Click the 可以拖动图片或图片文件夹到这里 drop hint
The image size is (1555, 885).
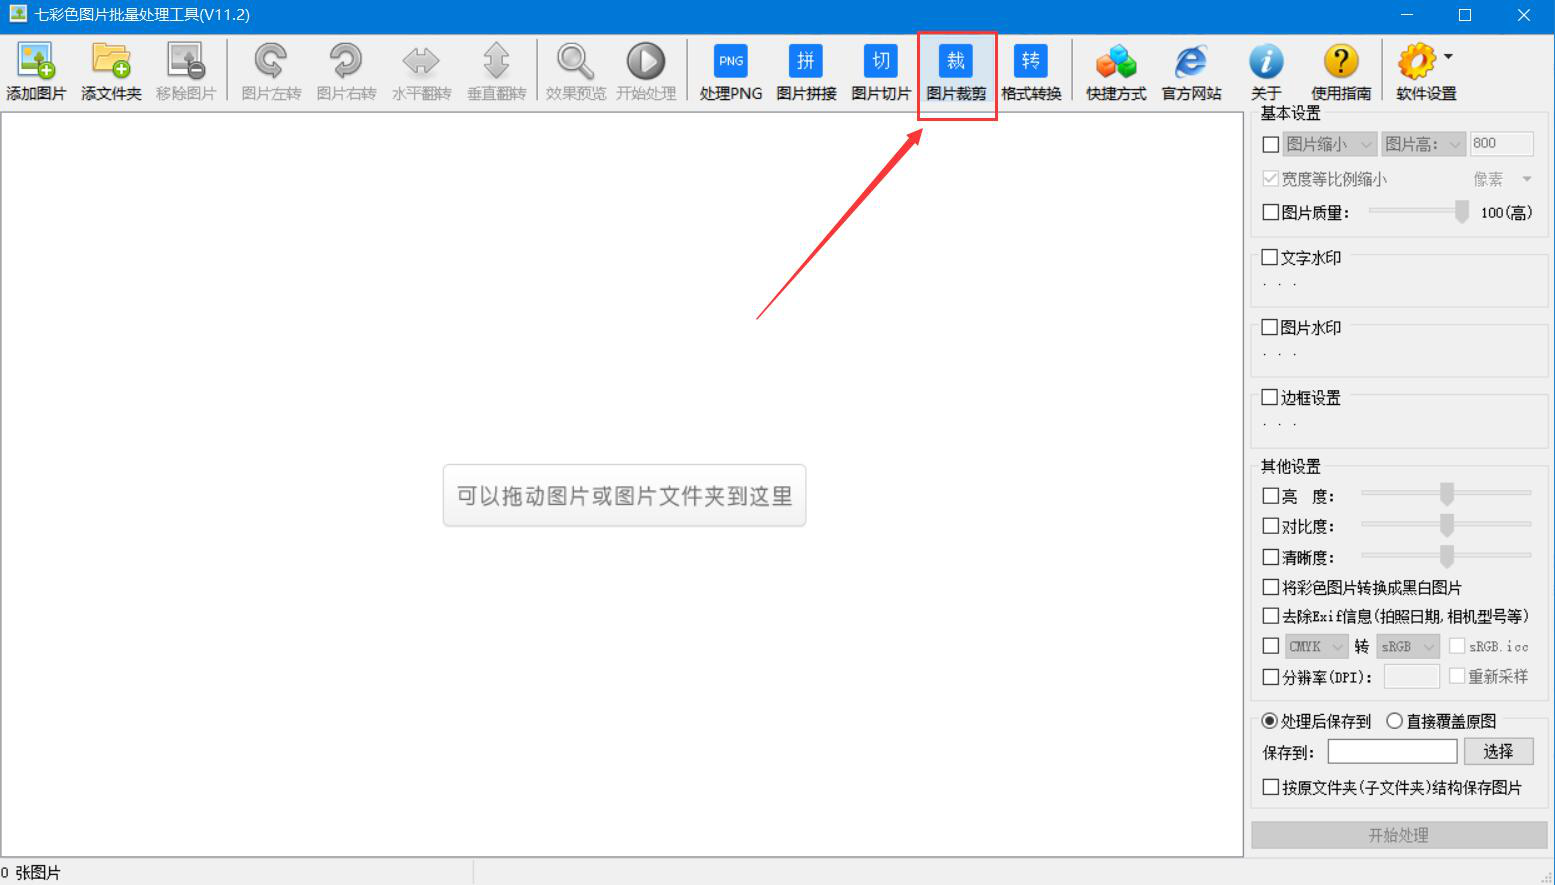(624, 495)
